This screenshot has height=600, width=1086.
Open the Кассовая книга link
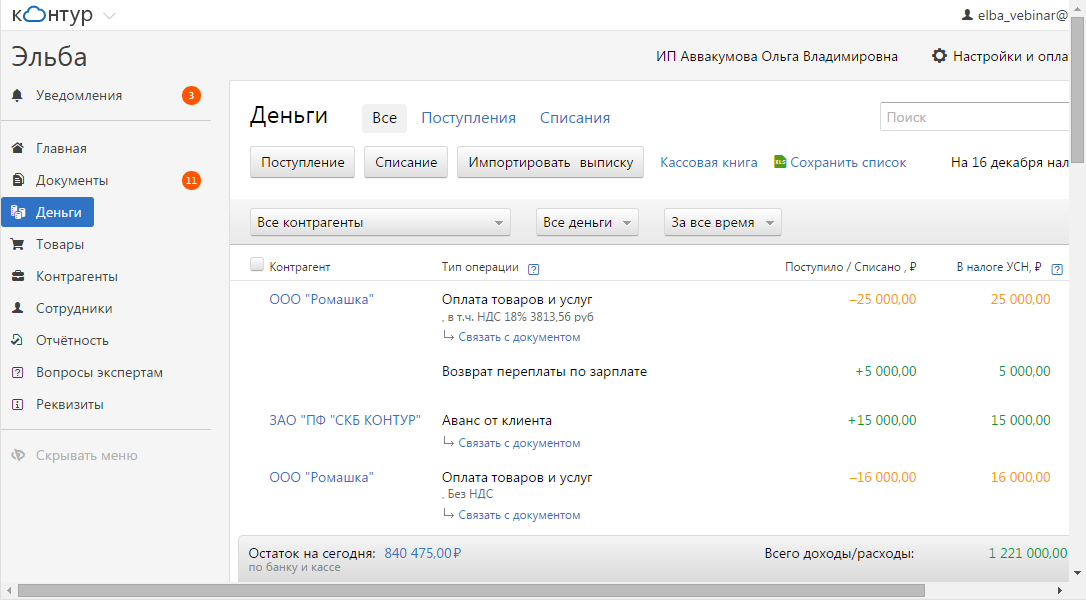[709, 162]
